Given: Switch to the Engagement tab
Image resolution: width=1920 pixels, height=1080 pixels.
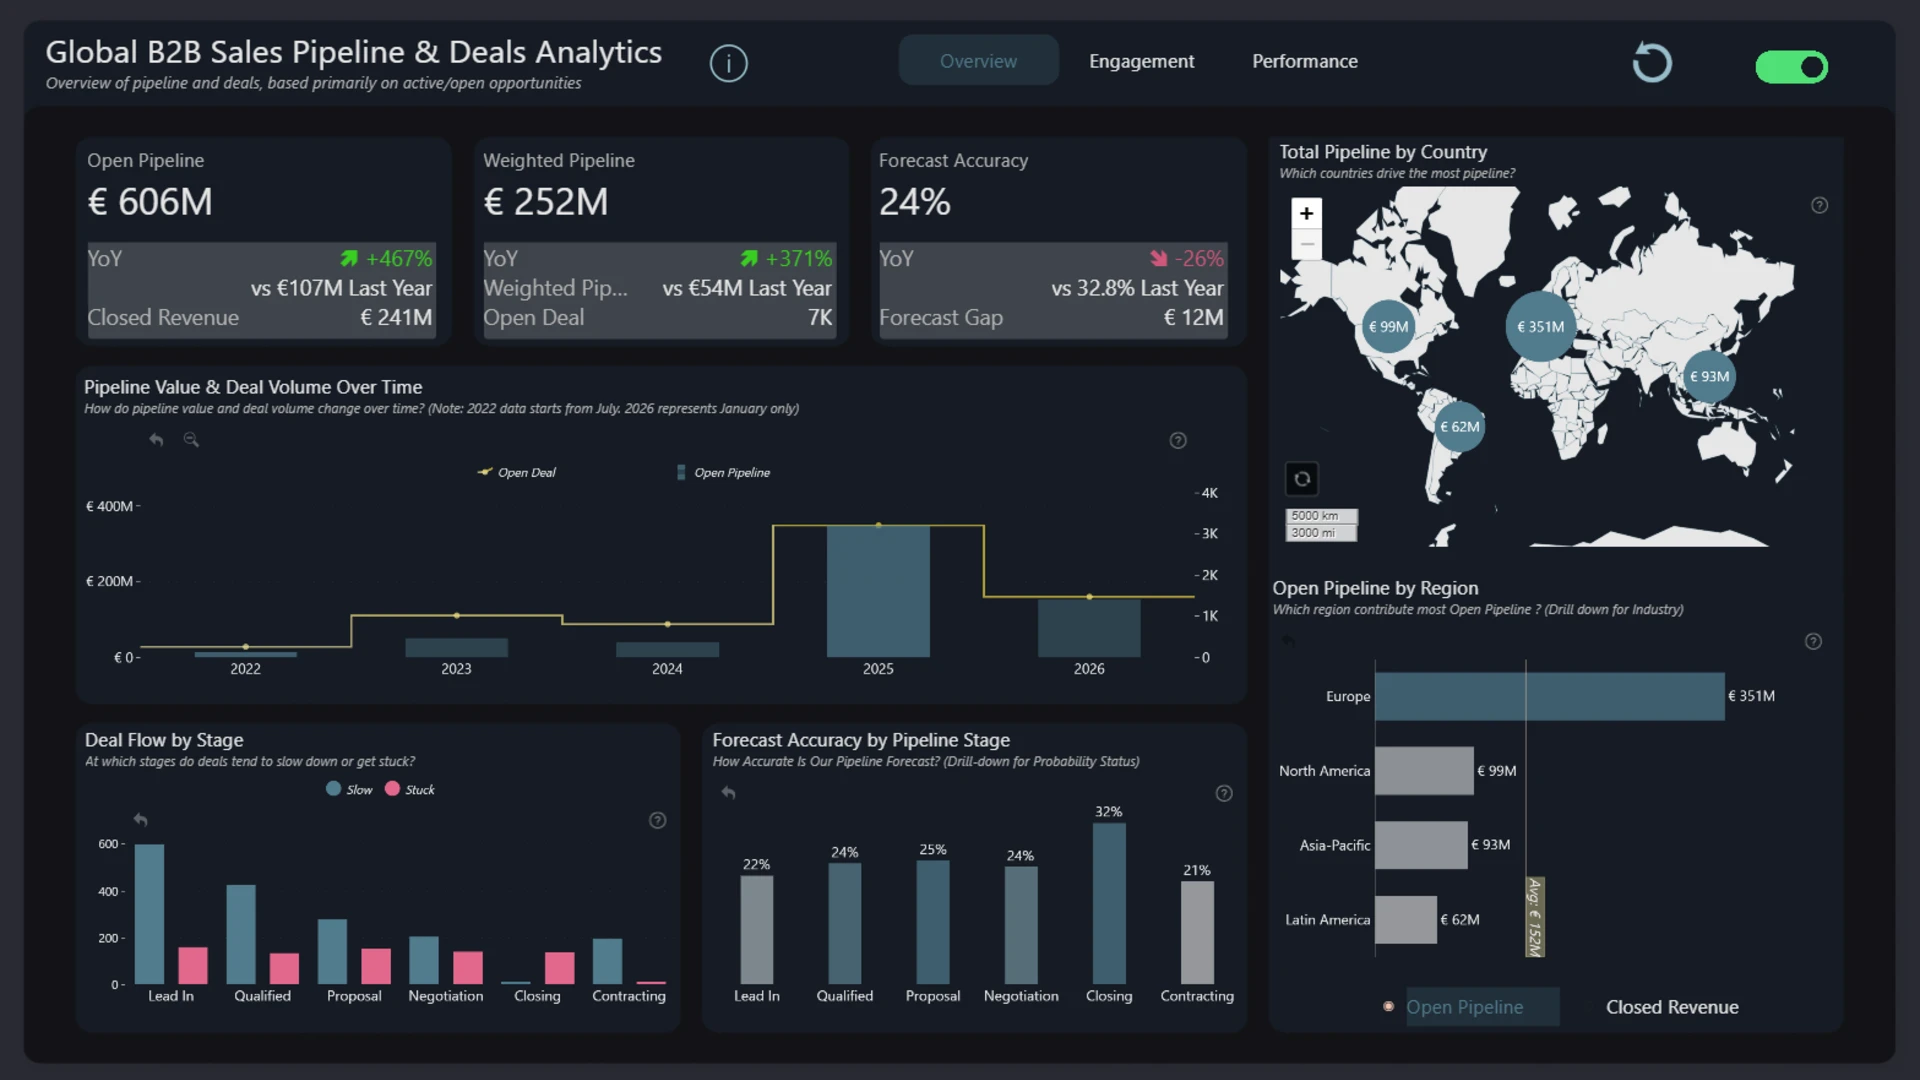Looking at the screenshot, I should click(1141, 61).
